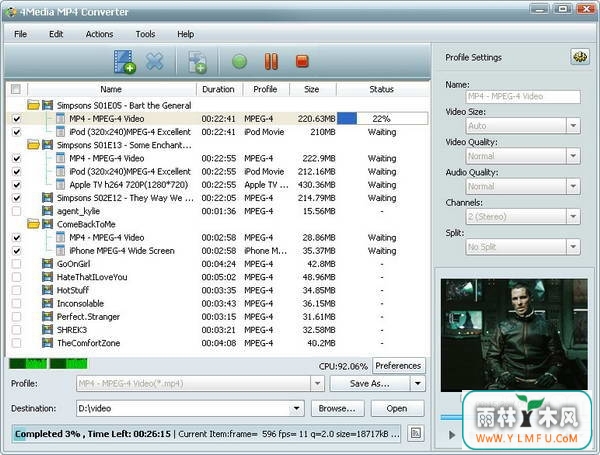Click the Open destination button

[397, 408]
